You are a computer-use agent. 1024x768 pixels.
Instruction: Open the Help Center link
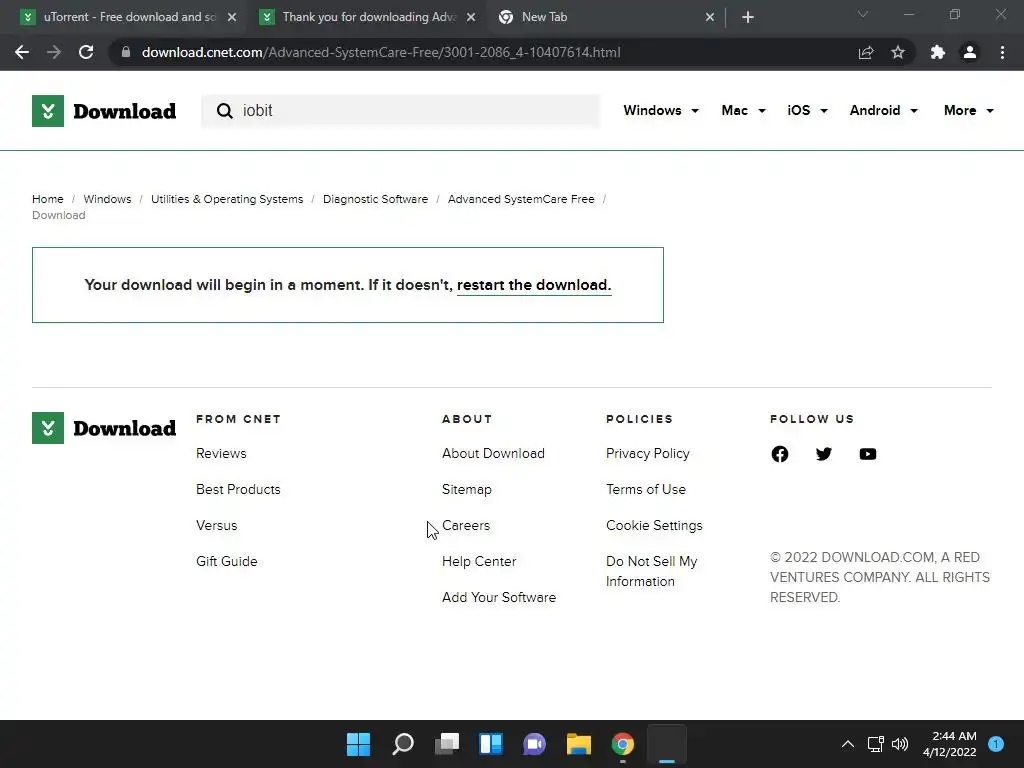[x=479, y=561]
